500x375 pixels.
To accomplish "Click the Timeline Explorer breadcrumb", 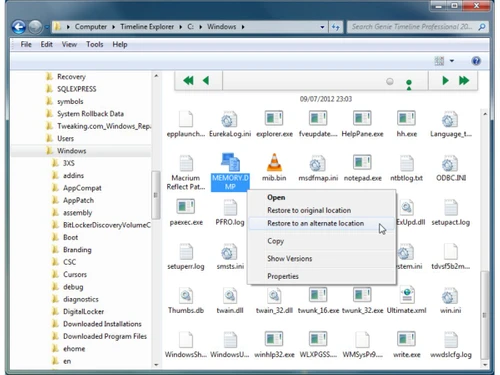I will (147, 27).
